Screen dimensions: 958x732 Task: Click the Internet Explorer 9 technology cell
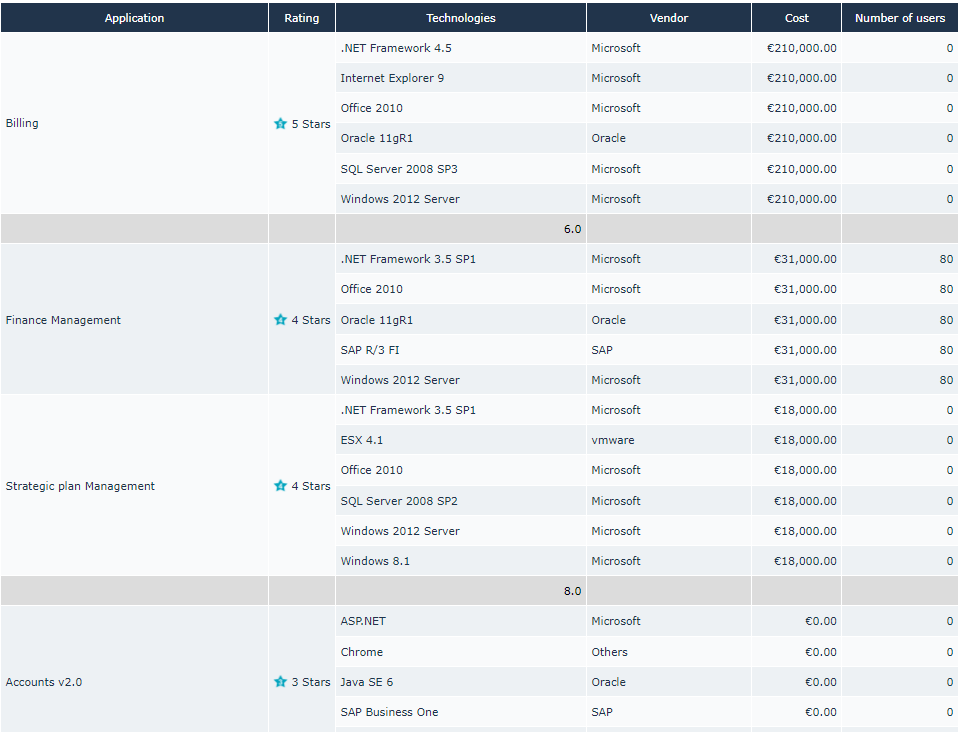392,78
